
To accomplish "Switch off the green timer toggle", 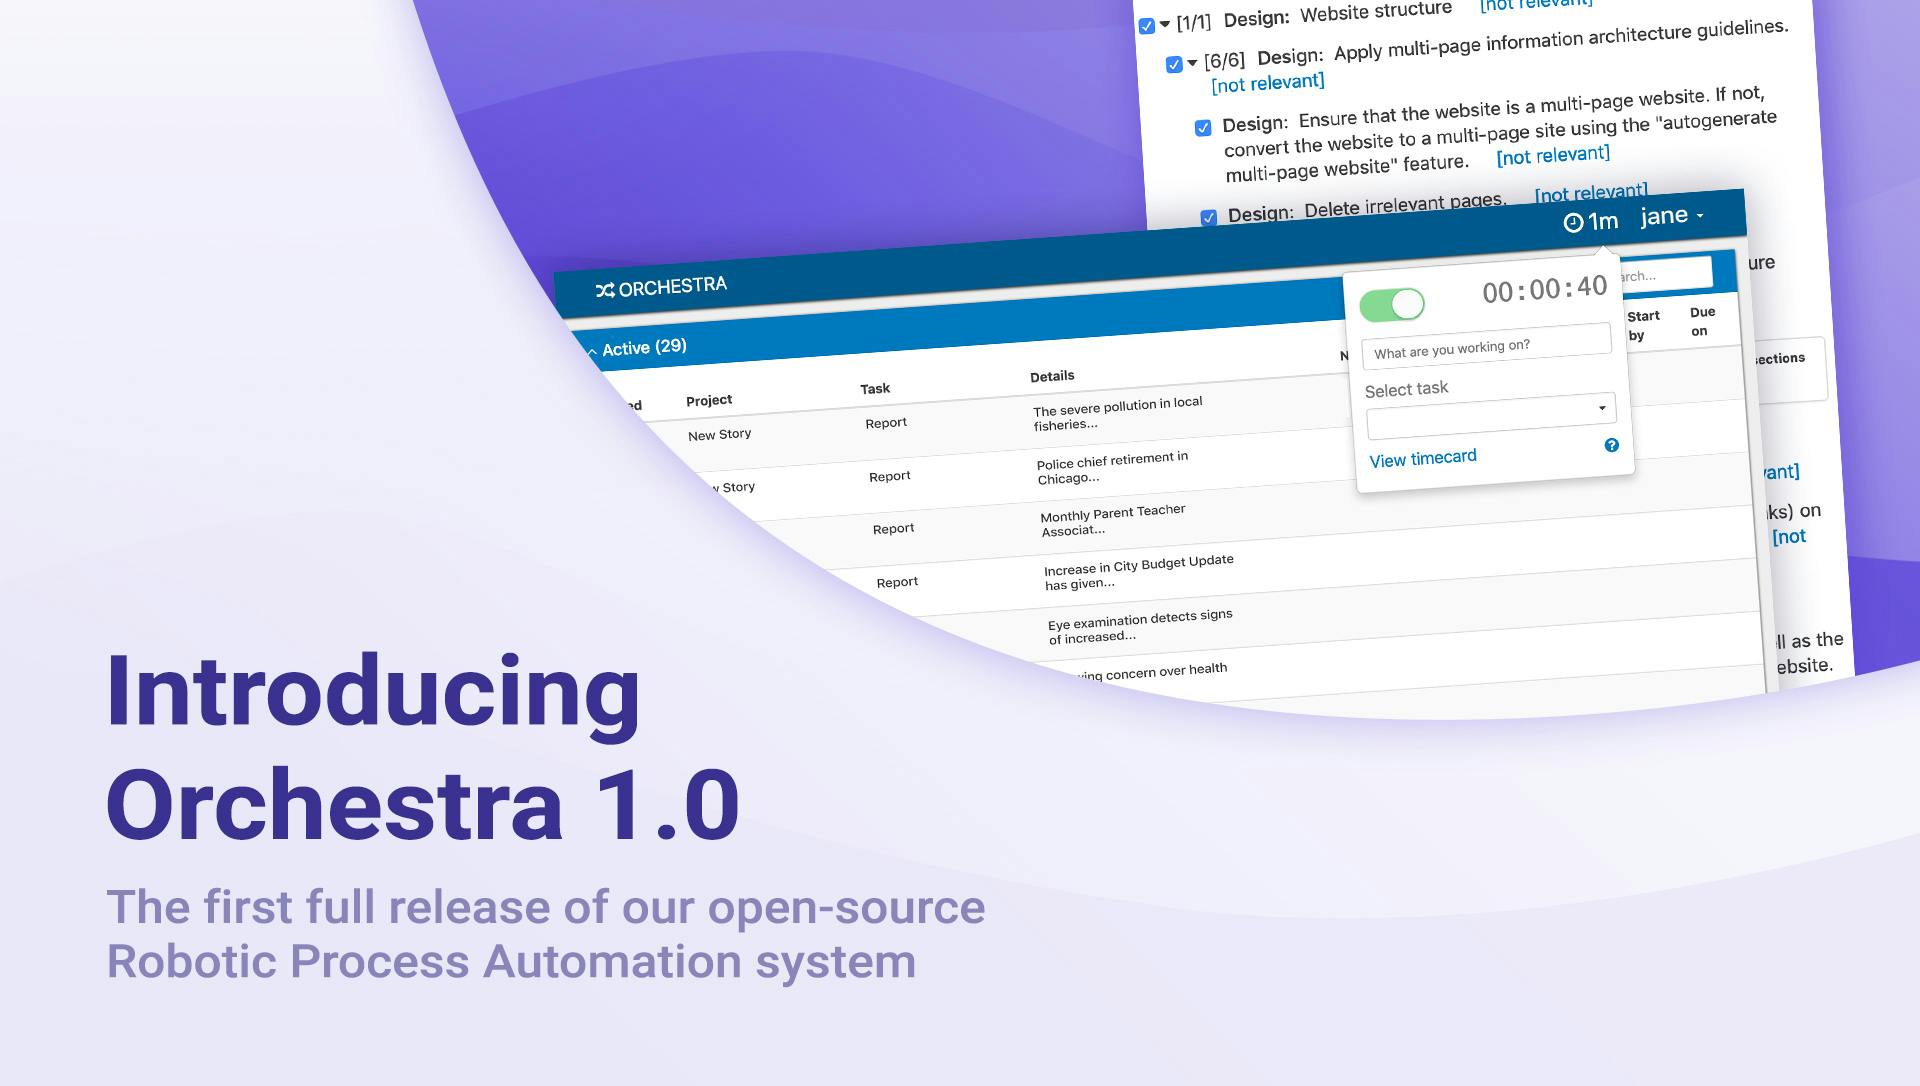I will pos(1392,304).
